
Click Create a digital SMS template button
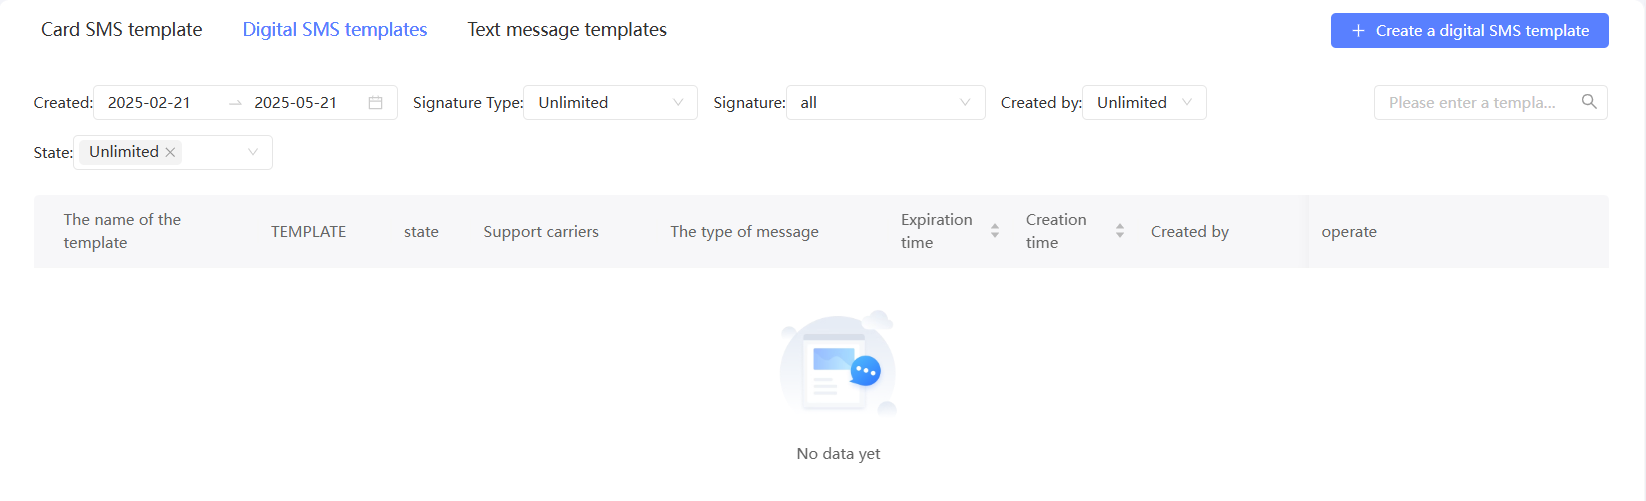1469,31
